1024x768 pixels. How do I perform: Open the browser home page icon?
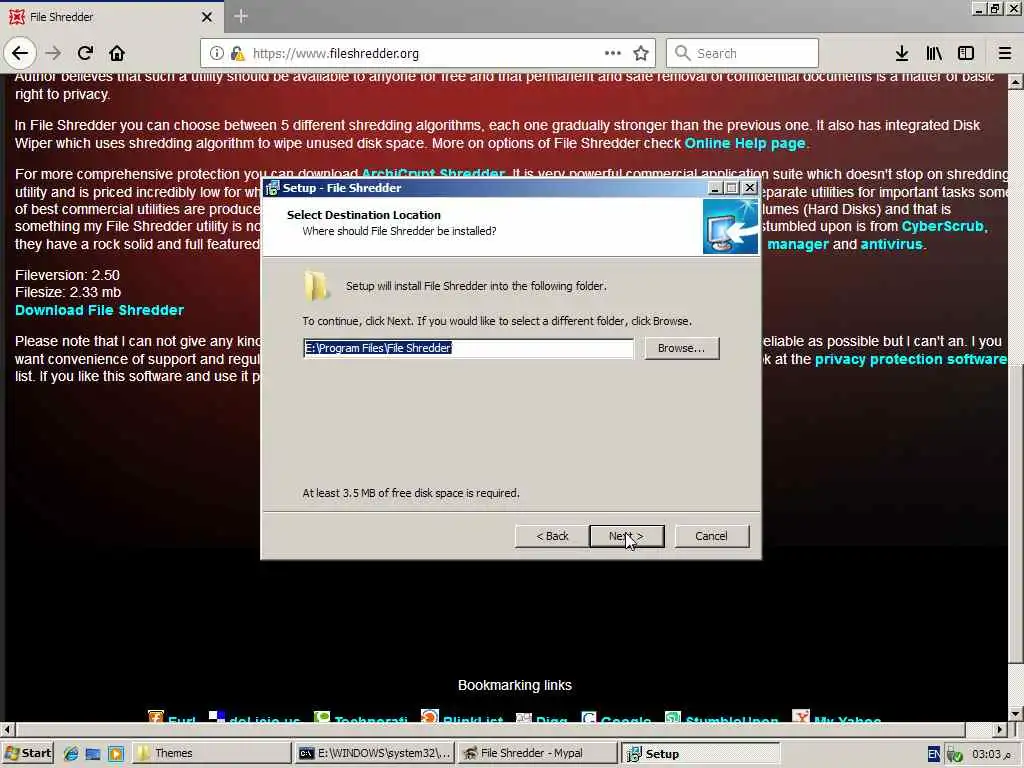click(117, 53)
